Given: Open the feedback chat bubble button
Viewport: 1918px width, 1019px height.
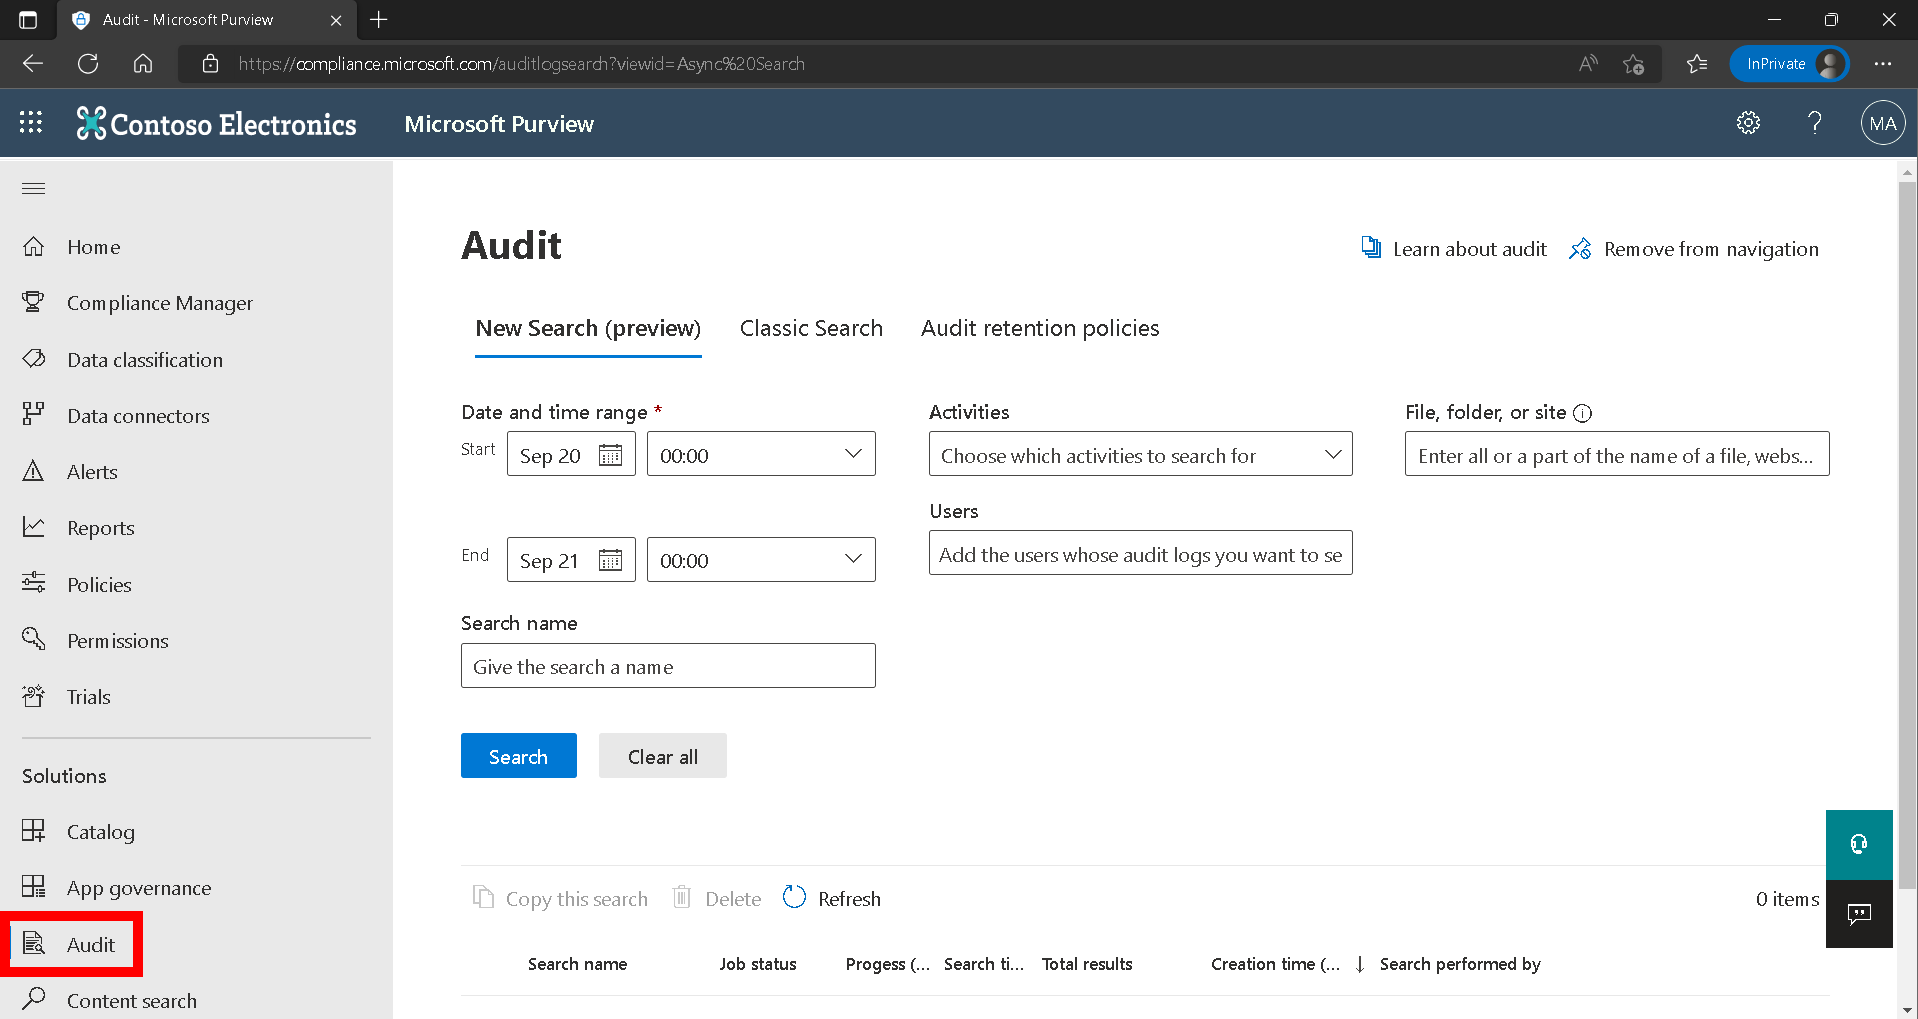Looking at the screenshot, I should [x=1859, y=913].
